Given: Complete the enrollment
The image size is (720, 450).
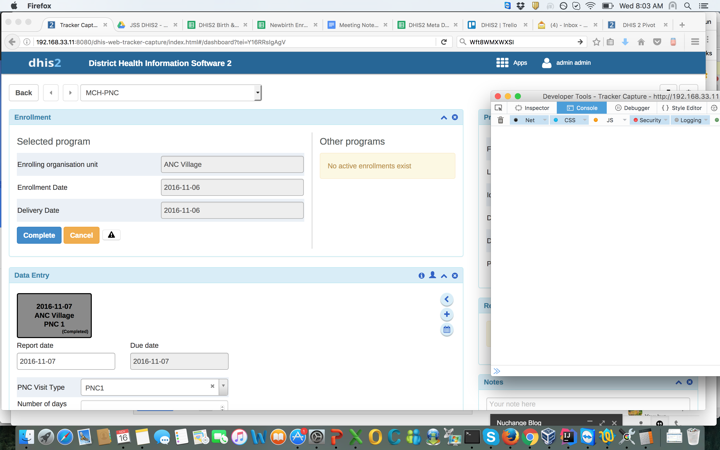Looking at the screenshot, I should coord(39,235).
